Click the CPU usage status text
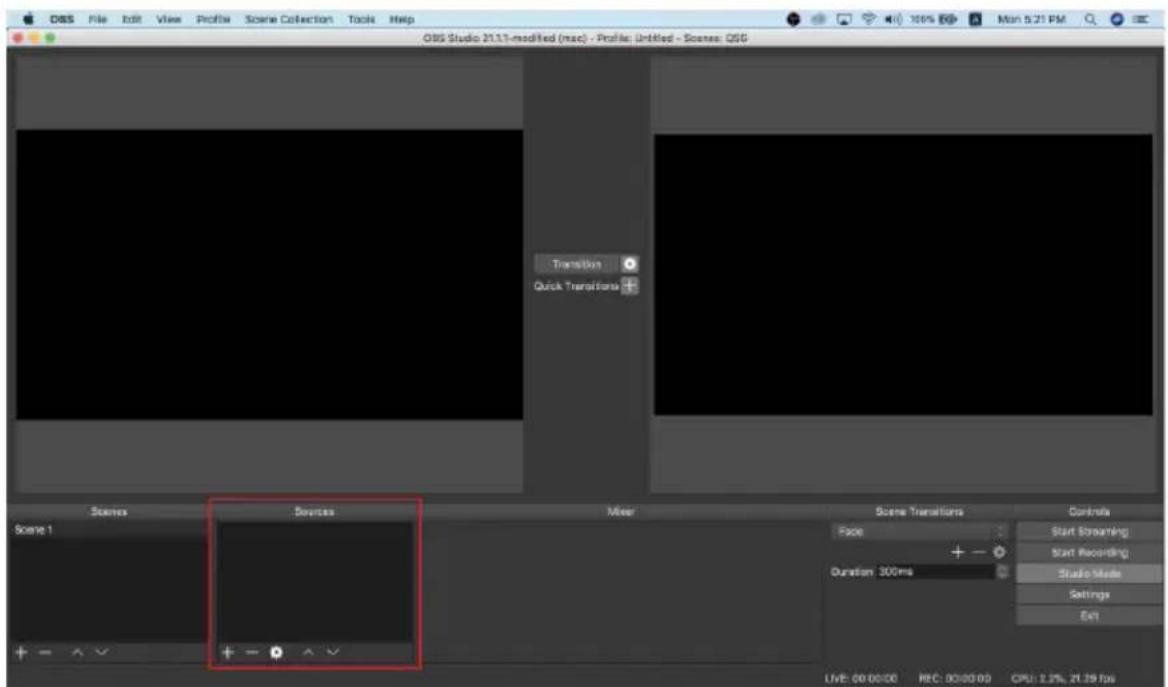Image resolution: width=1168 pixels, height=687 pixels. coord(1063,678)
